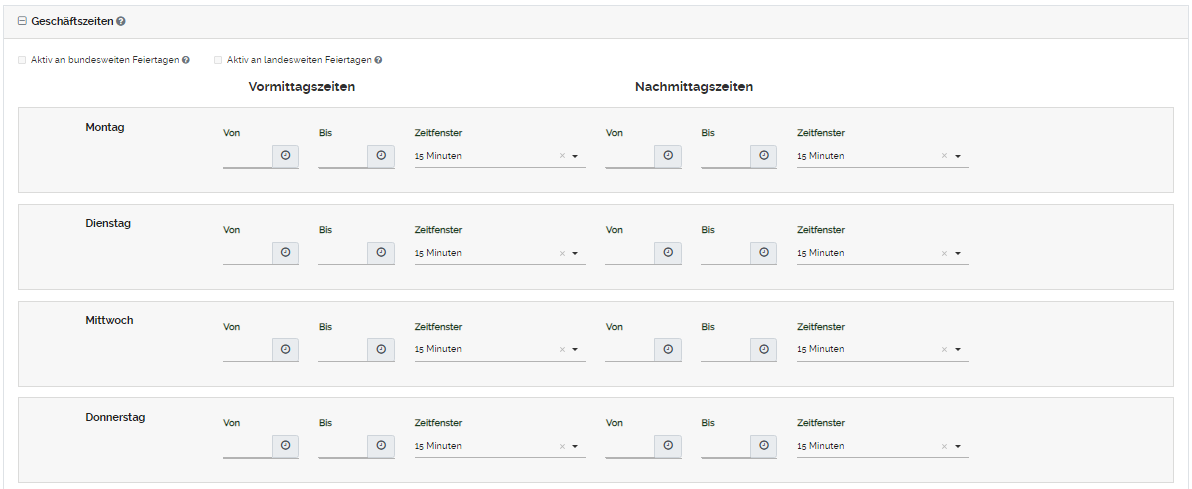The height and width of the screenshot is (489, 1192).
Task: Click Donnerstag afternoon Bis time field
Action: (726, 446)
